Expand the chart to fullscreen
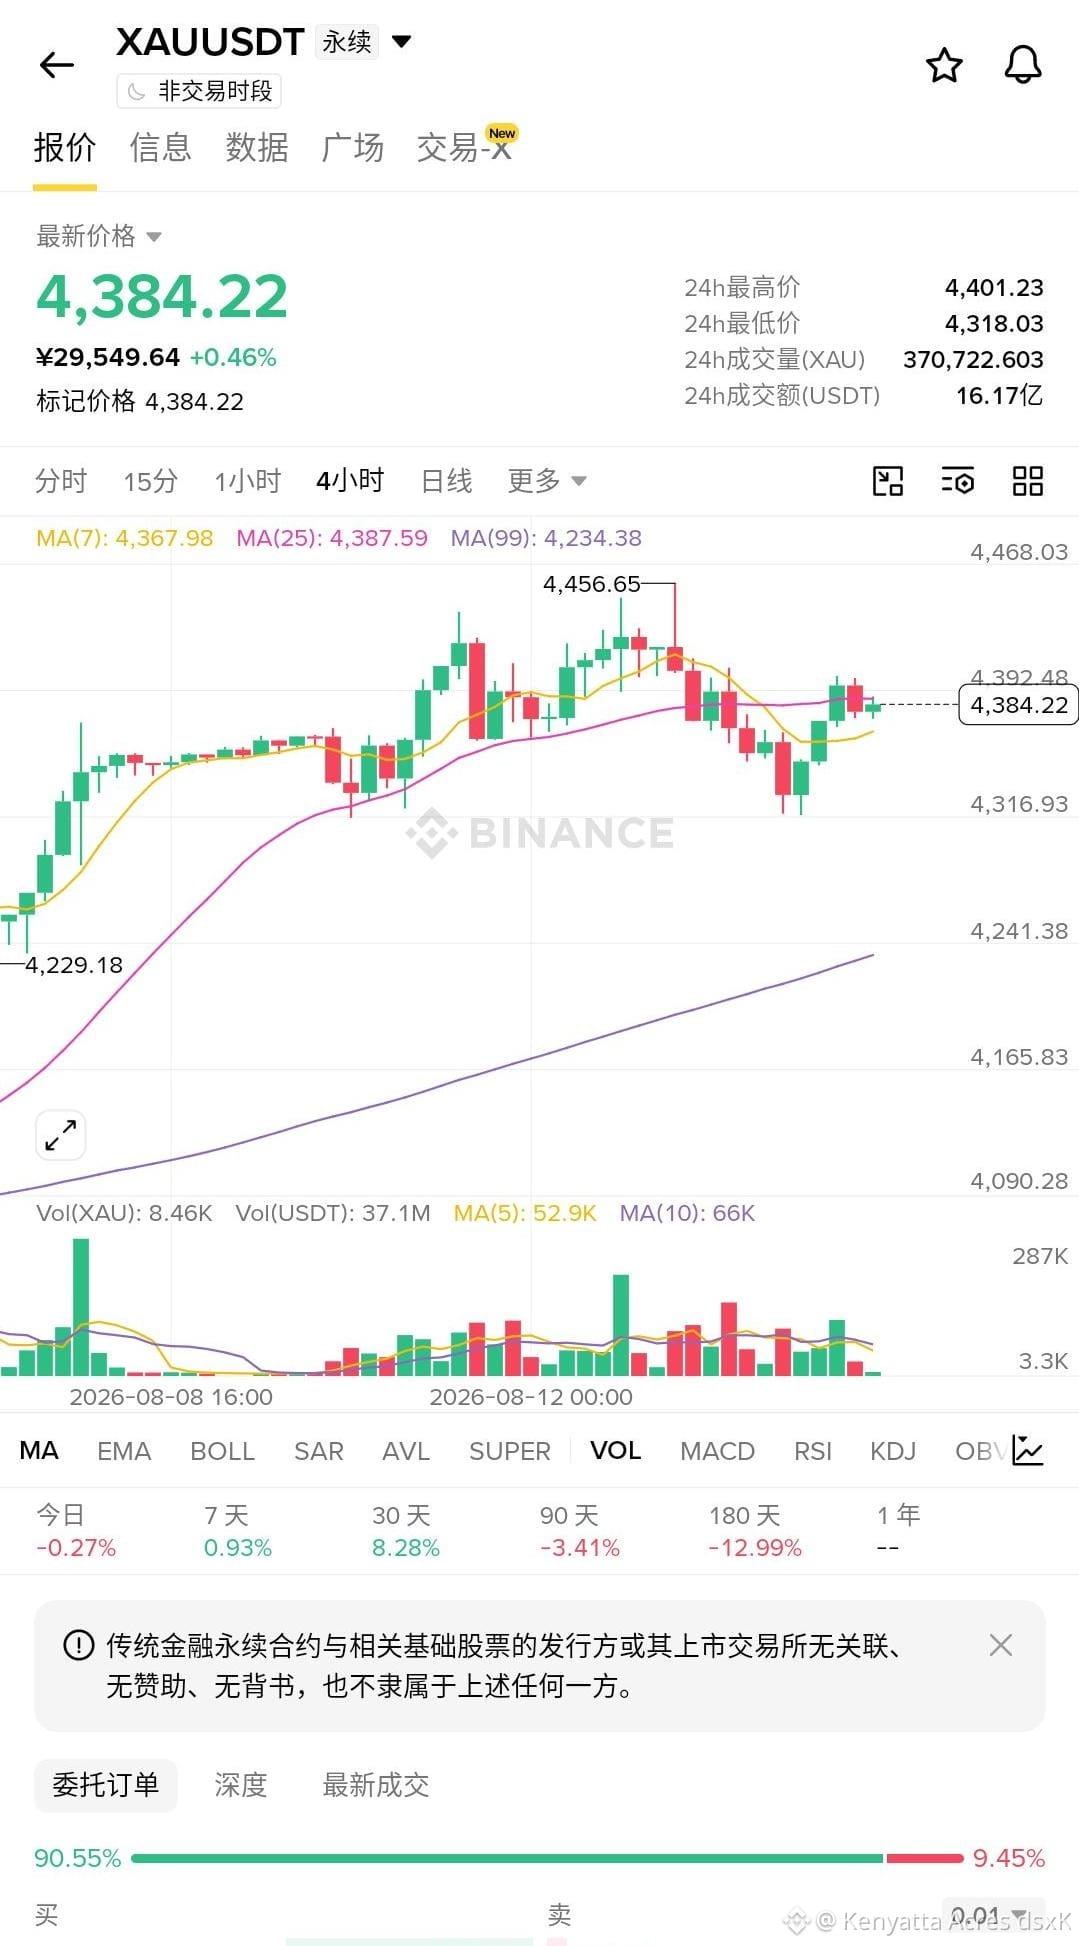 point(61,1135)
